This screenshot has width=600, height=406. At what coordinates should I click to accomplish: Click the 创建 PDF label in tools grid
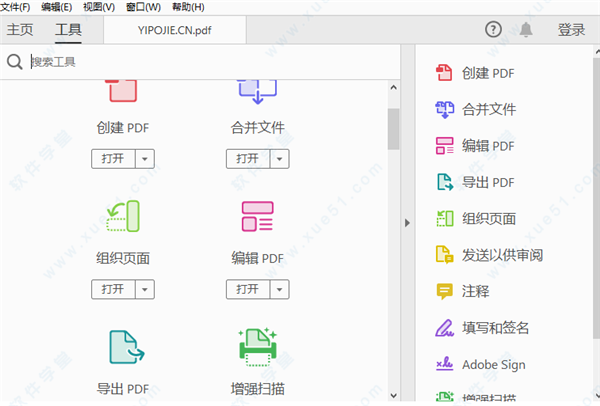(x=123, y=127)
